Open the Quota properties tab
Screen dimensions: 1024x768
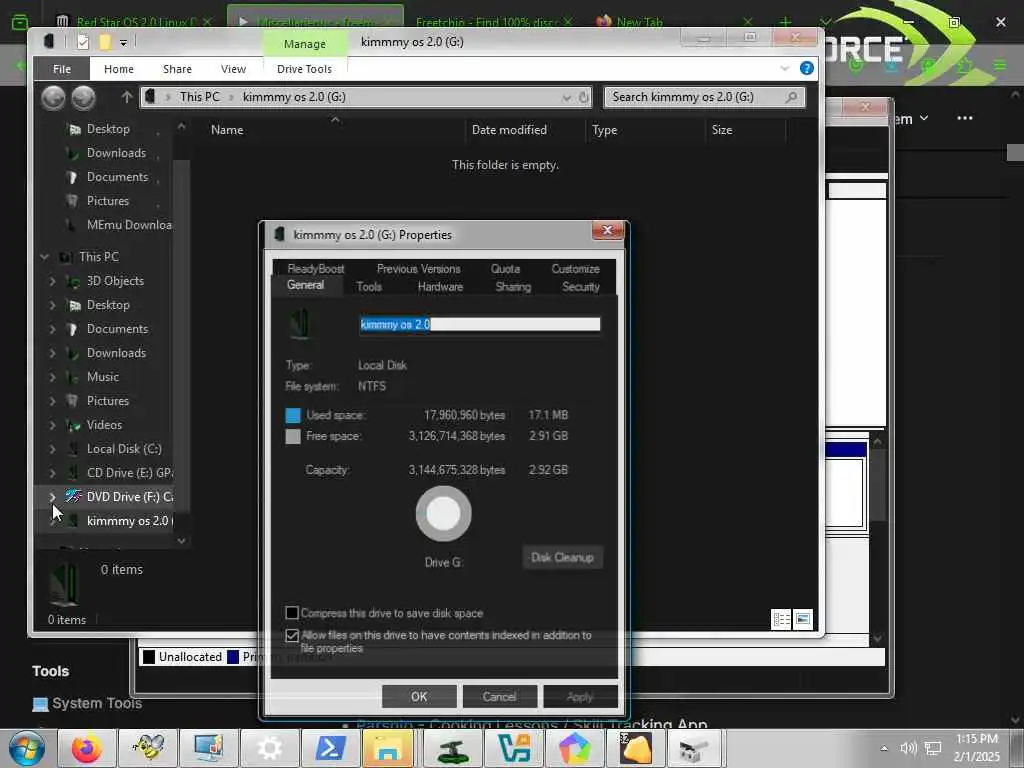click(x=505, y=268)
